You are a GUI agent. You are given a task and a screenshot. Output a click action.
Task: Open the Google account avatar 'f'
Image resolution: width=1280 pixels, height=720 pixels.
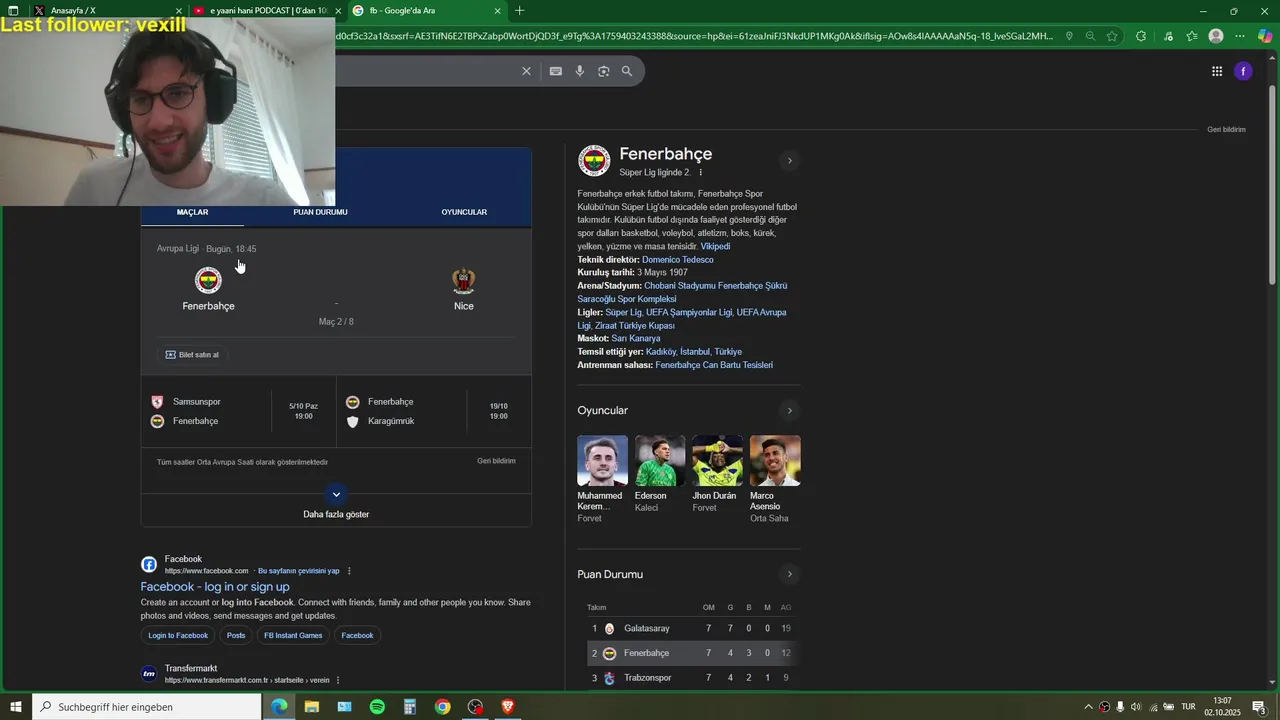pos(1243,71)
